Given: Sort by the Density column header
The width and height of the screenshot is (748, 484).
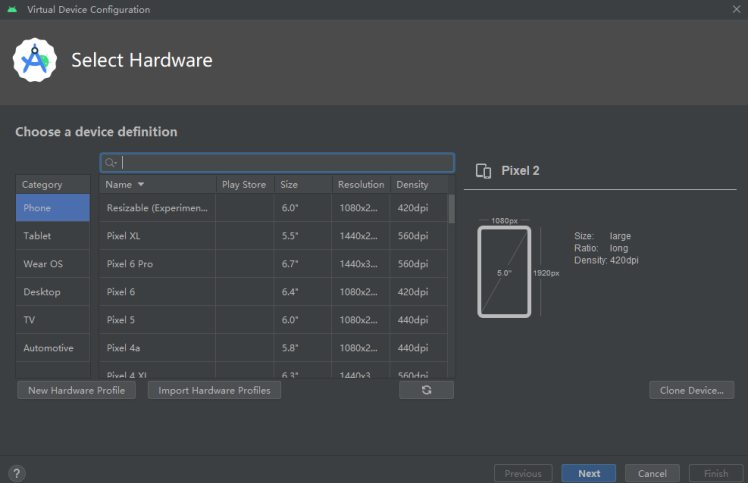Looking at the screenshot, I should pos(419,185).
